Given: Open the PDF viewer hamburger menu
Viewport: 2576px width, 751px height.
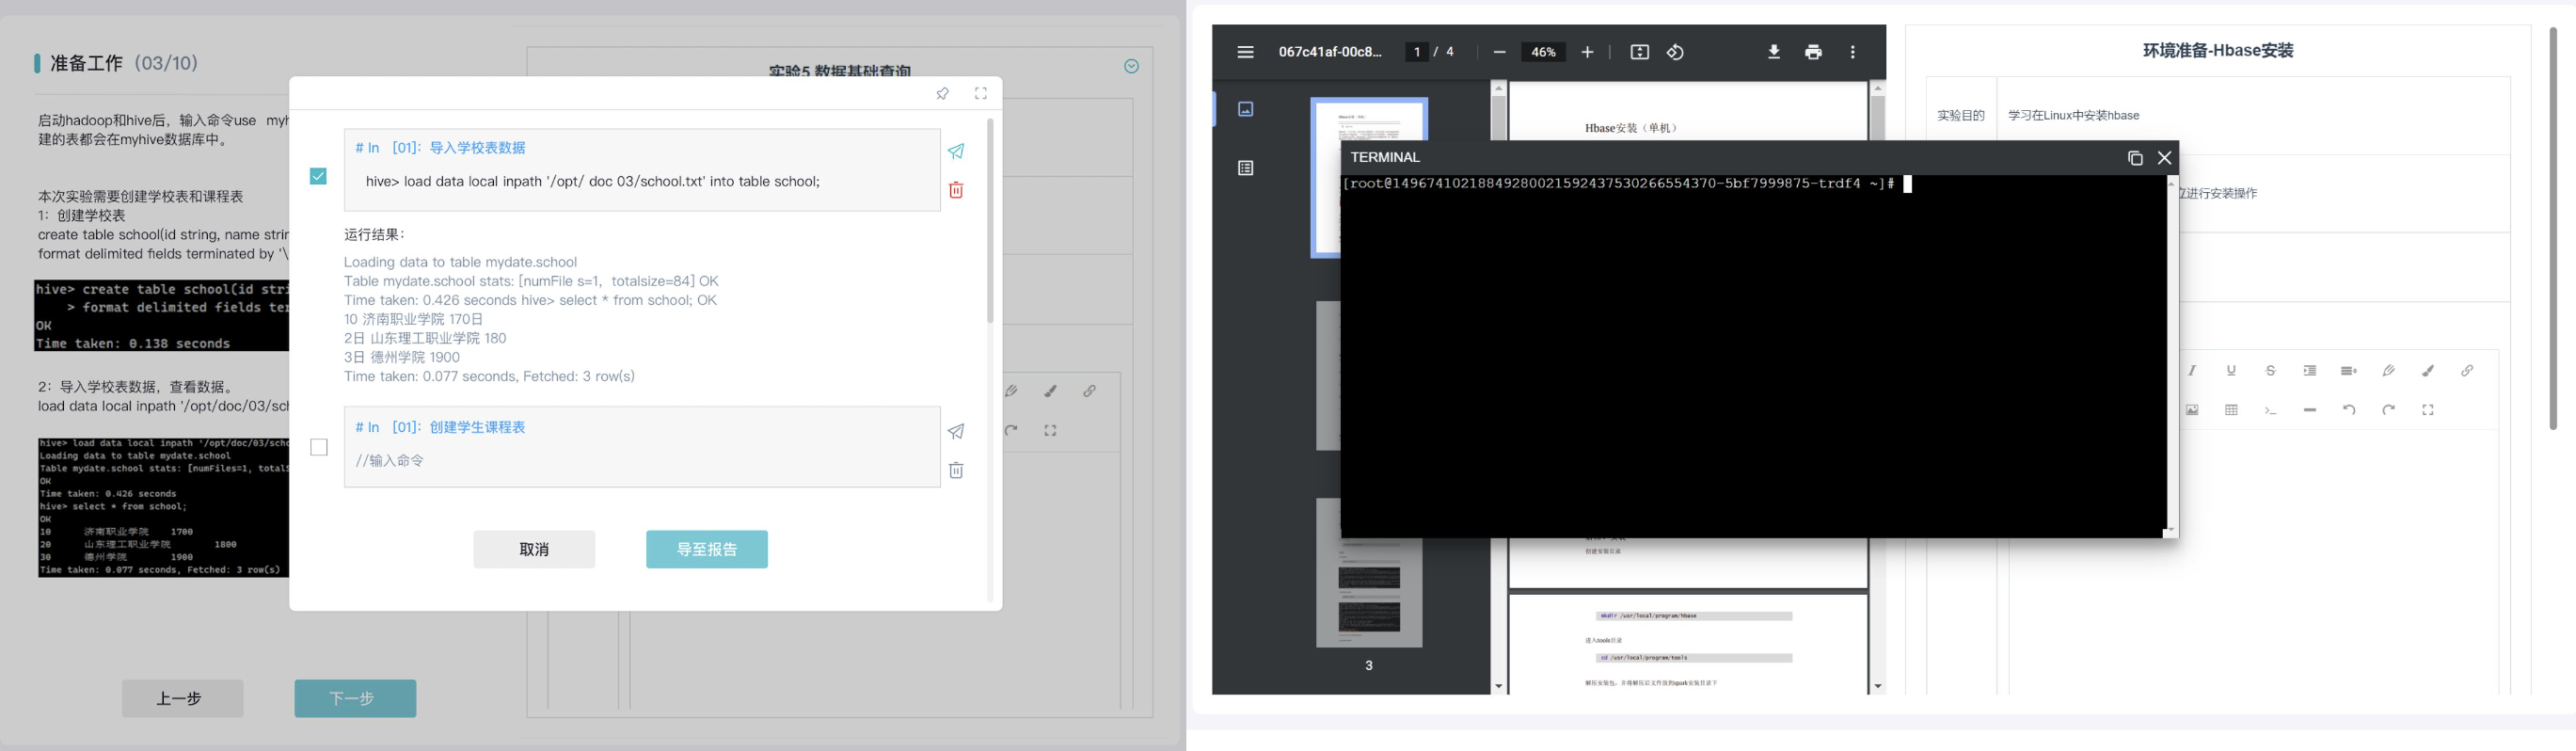Looking at the screenshot, I should click(x=1245, y=52).
